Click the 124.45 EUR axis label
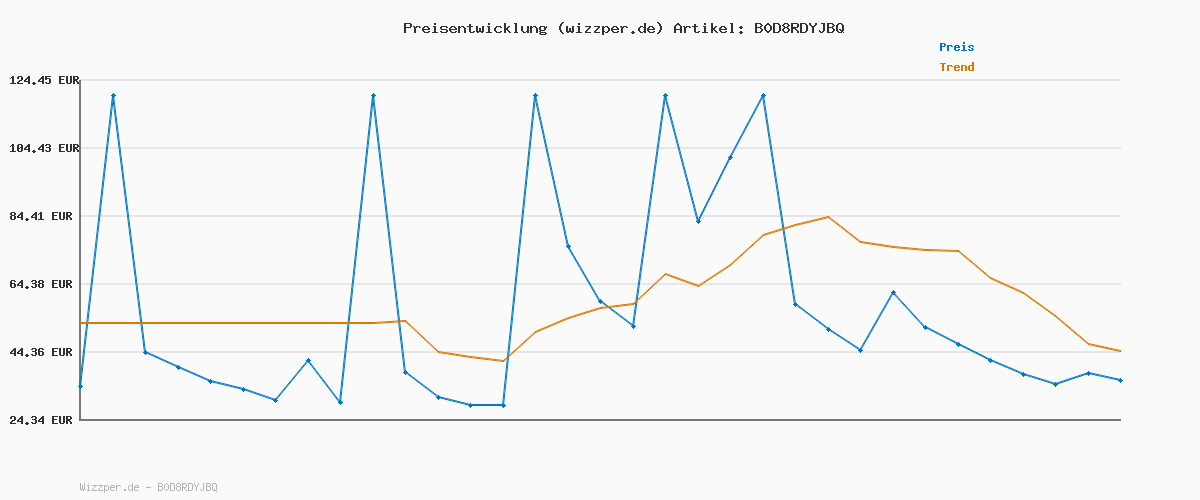This screenshot has height=500, width=1200. click(43, 80)
